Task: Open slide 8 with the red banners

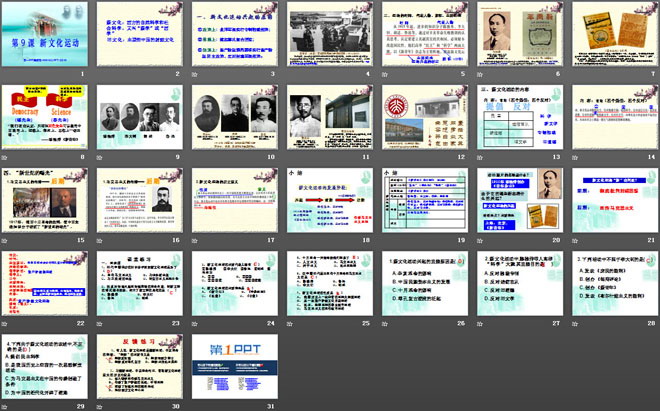Action: [x=47, y=118]
